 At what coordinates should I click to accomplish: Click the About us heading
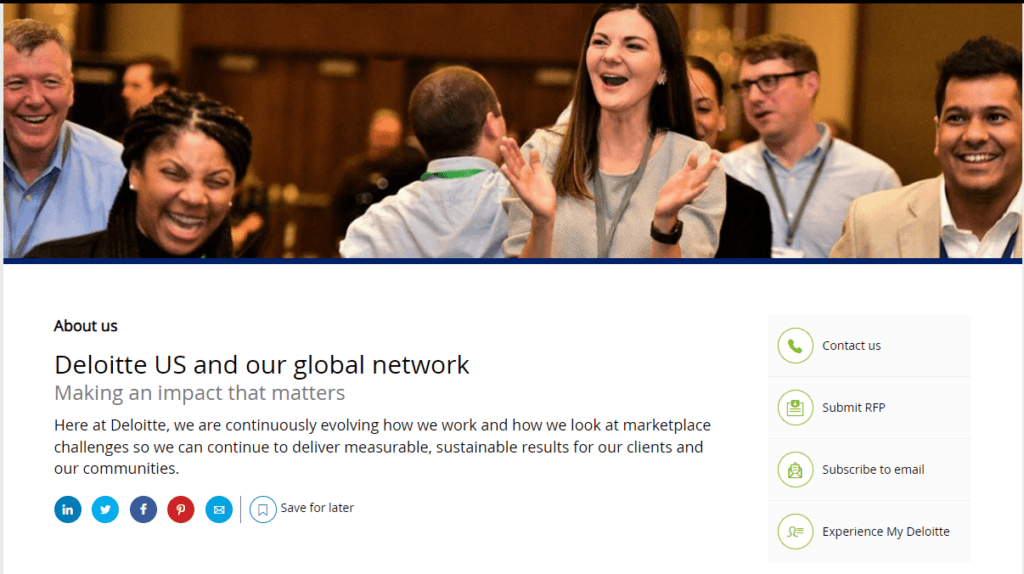(x=86, y=326)
